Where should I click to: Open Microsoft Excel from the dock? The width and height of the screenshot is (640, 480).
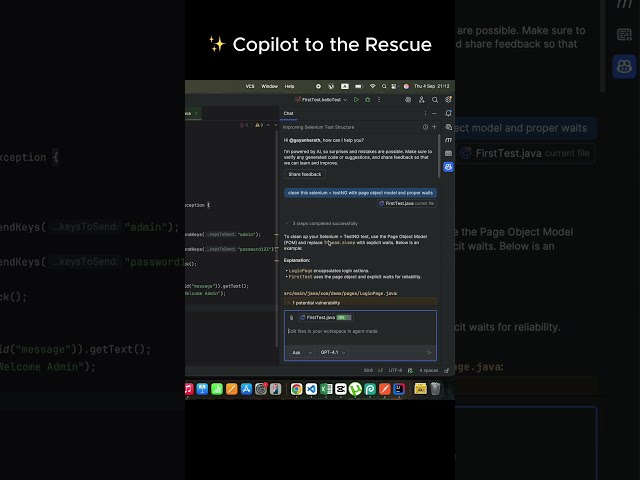tap(326, 389)
